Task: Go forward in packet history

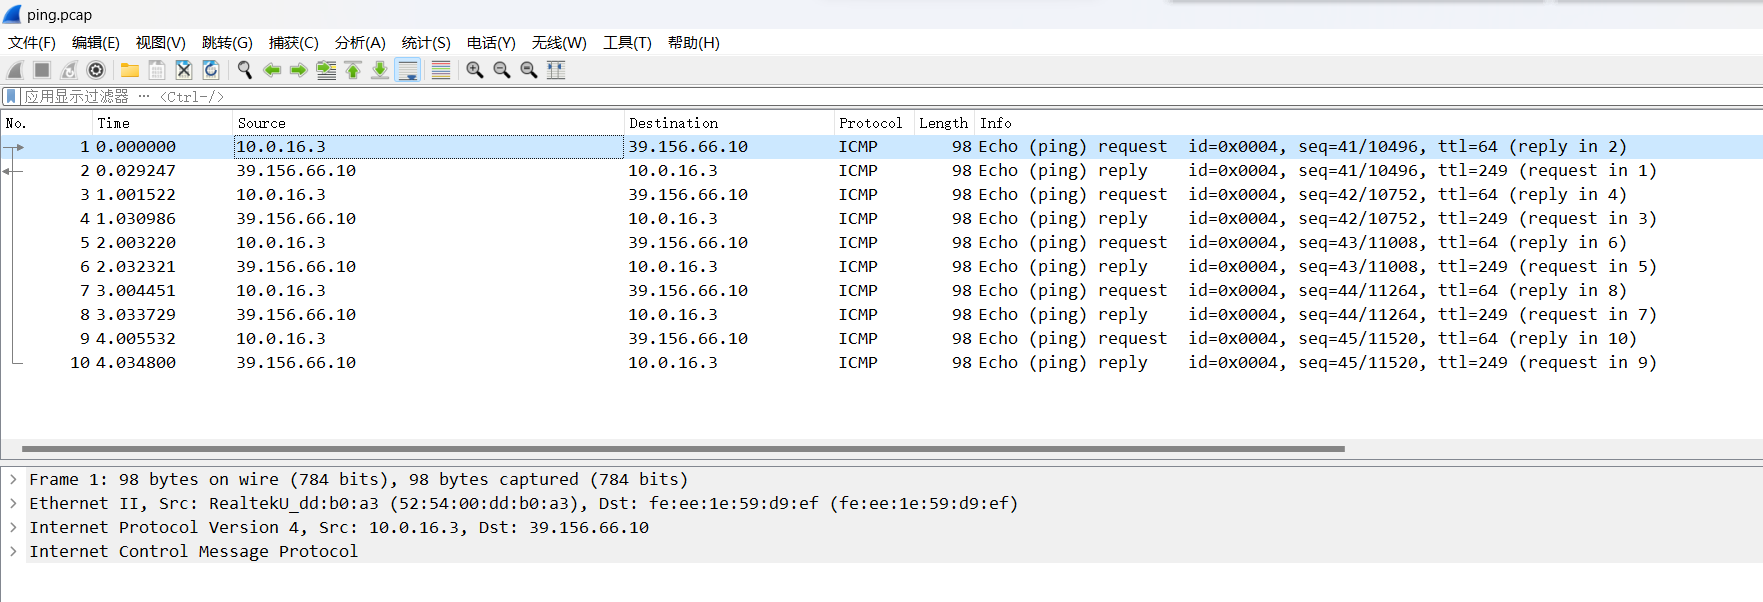Action: pos(299,70)
